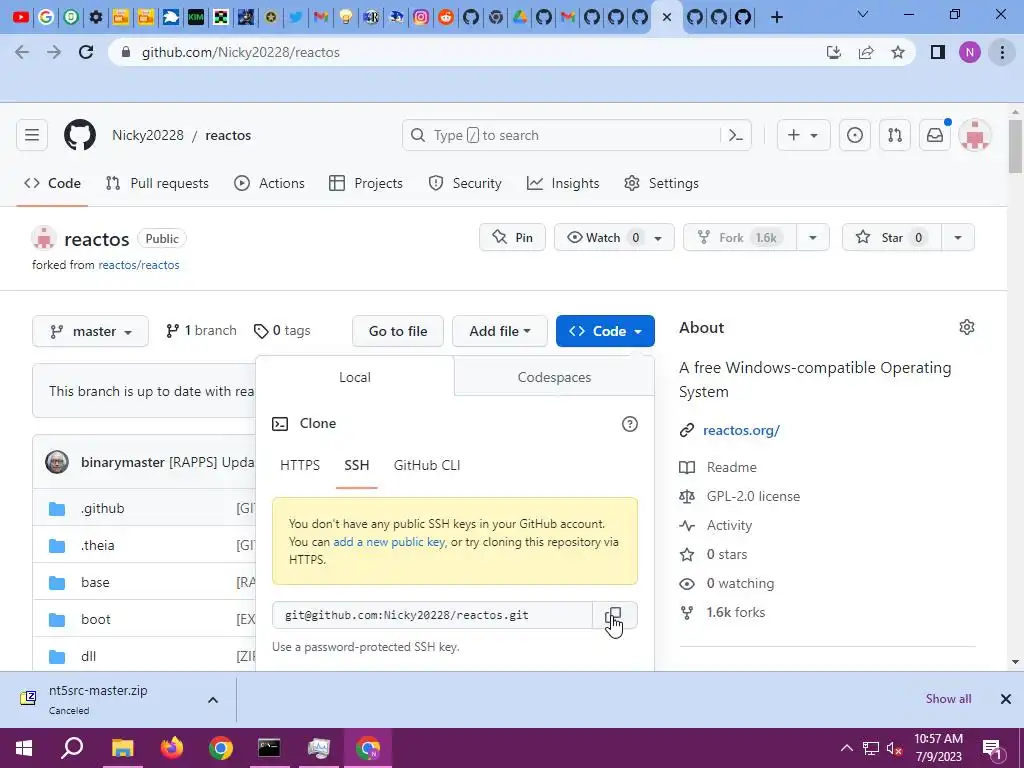Open the repository Settings tab

pos(661,184)
